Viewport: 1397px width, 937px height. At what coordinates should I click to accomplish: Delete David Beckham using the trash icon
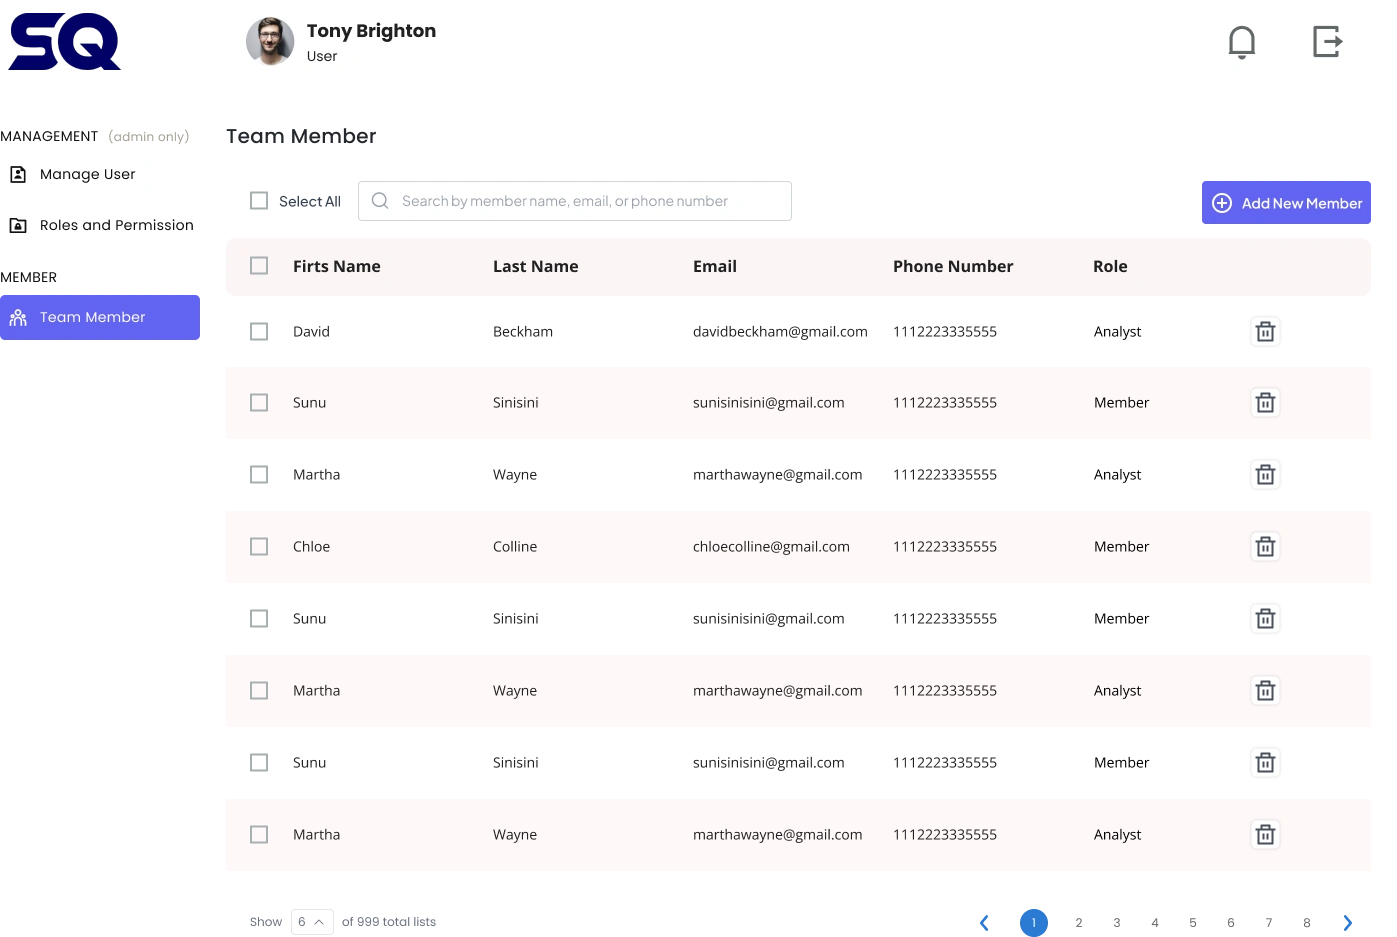pyautogui.click(x=1265, y=331)
